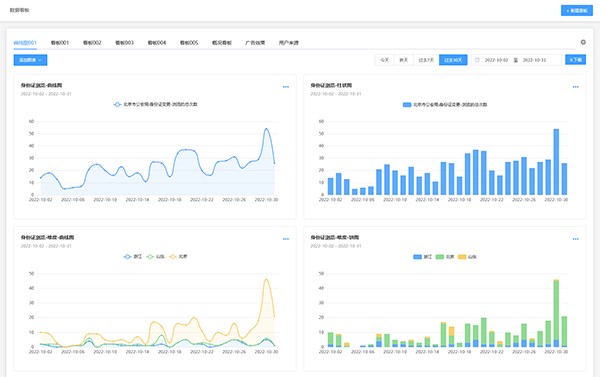Open the 用户来源 tab

289,42
